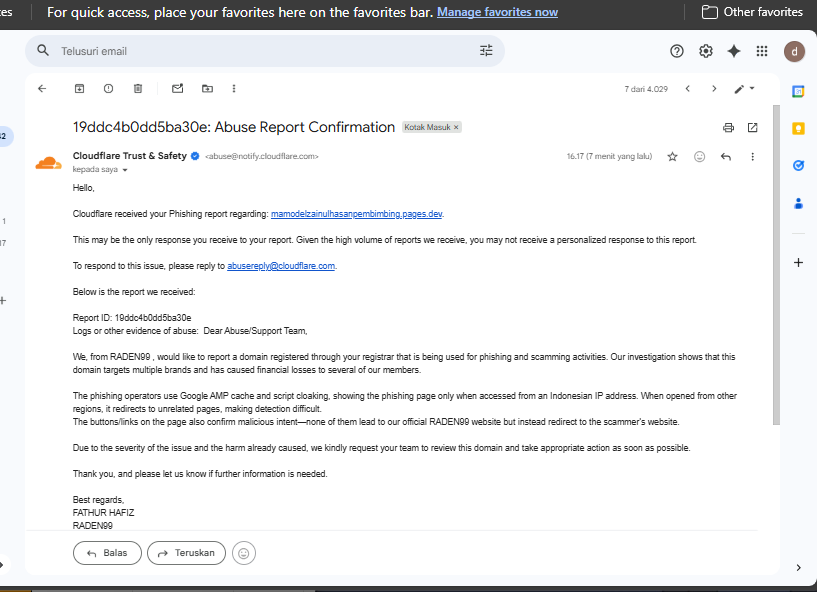Collapse the side panel chevron
Image resolution: width=817 pixels, height=592 pixels.
(798, 568)
